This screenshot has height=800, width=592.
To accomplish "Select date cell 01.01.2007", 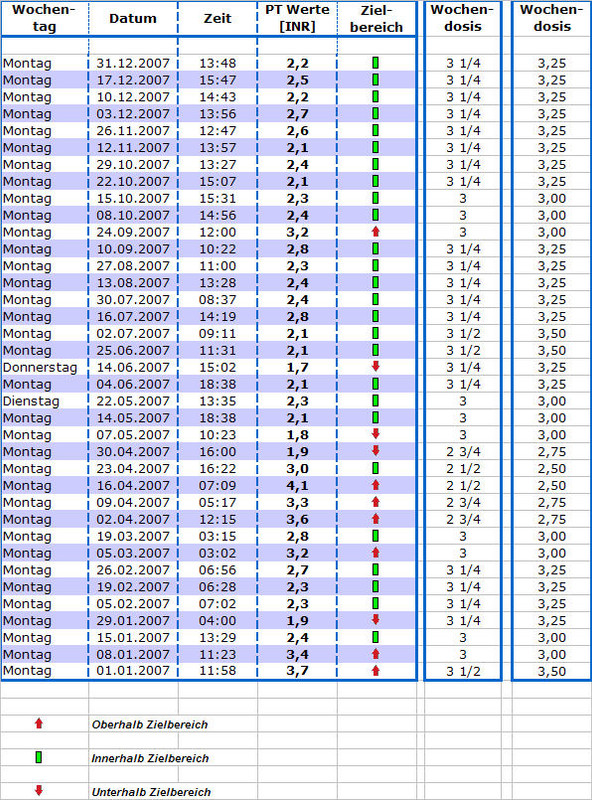I will [133, 670].
